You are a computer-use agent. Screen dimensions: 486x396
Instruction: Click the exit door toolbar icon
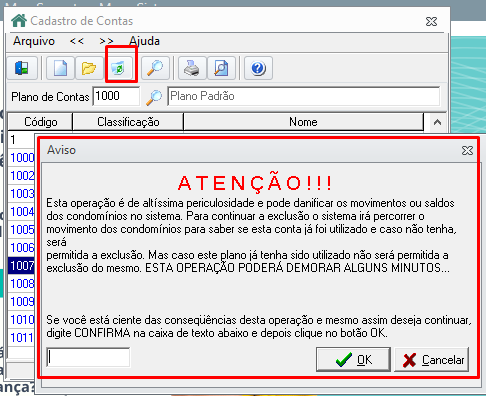point(22,68)
